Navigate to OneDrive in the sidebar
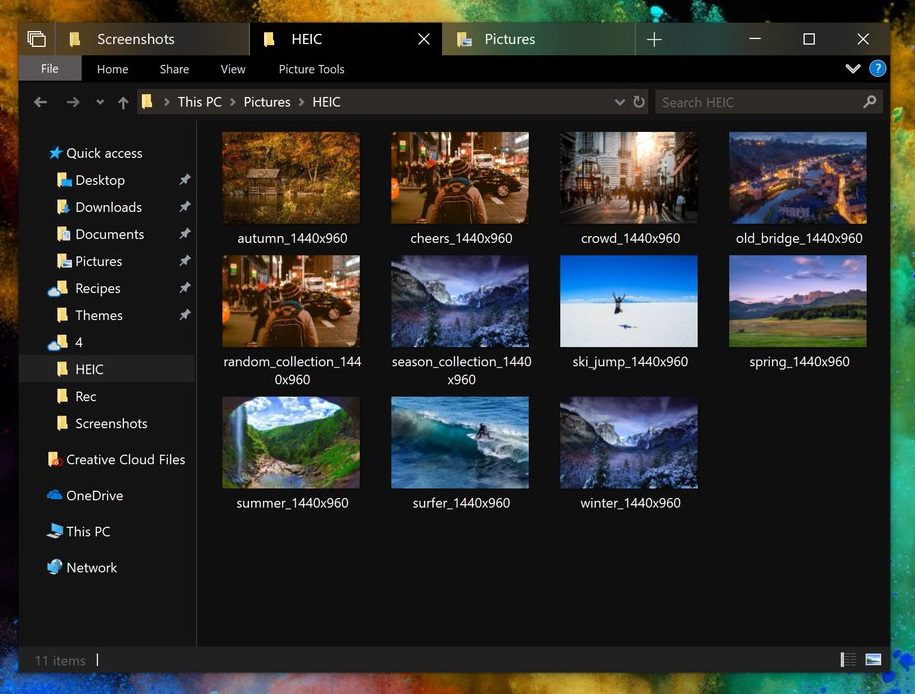Image resolution: width=915 pixels, height=694 pixels. [91, 495]
